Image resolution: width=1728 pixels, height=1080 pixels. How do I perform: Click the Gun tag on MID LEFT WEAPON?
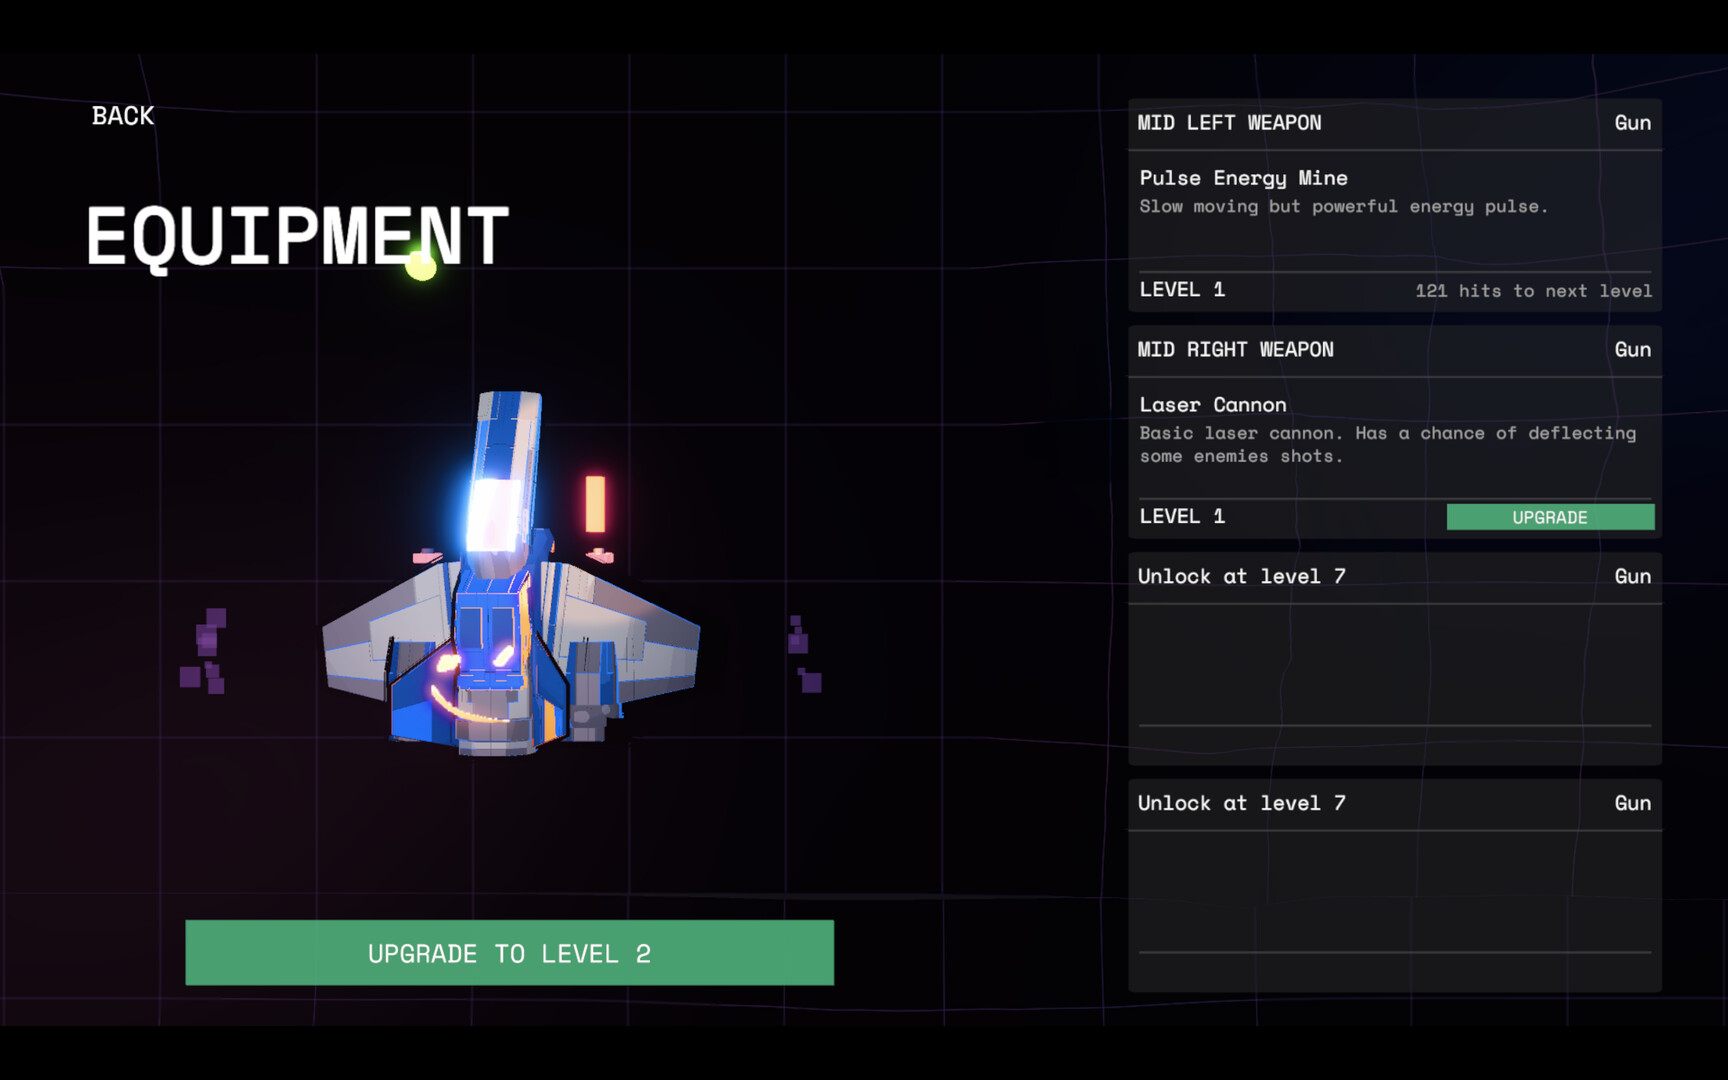coord(1633,122)
